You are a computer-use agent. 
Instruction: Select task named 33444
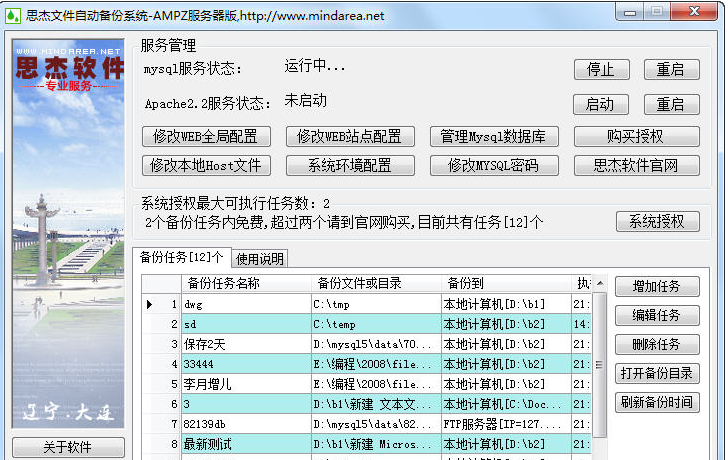tap(246, 364)
